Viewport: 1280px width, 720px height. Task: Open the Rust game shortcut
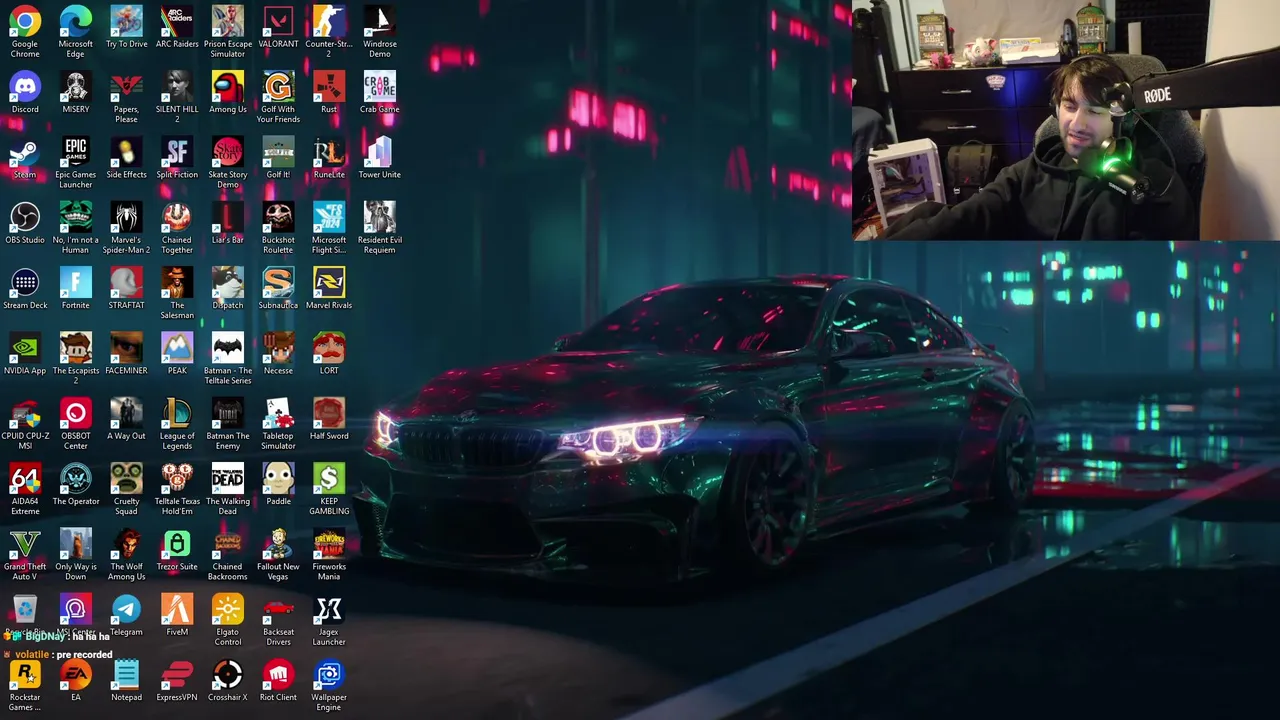click(329, 87)
